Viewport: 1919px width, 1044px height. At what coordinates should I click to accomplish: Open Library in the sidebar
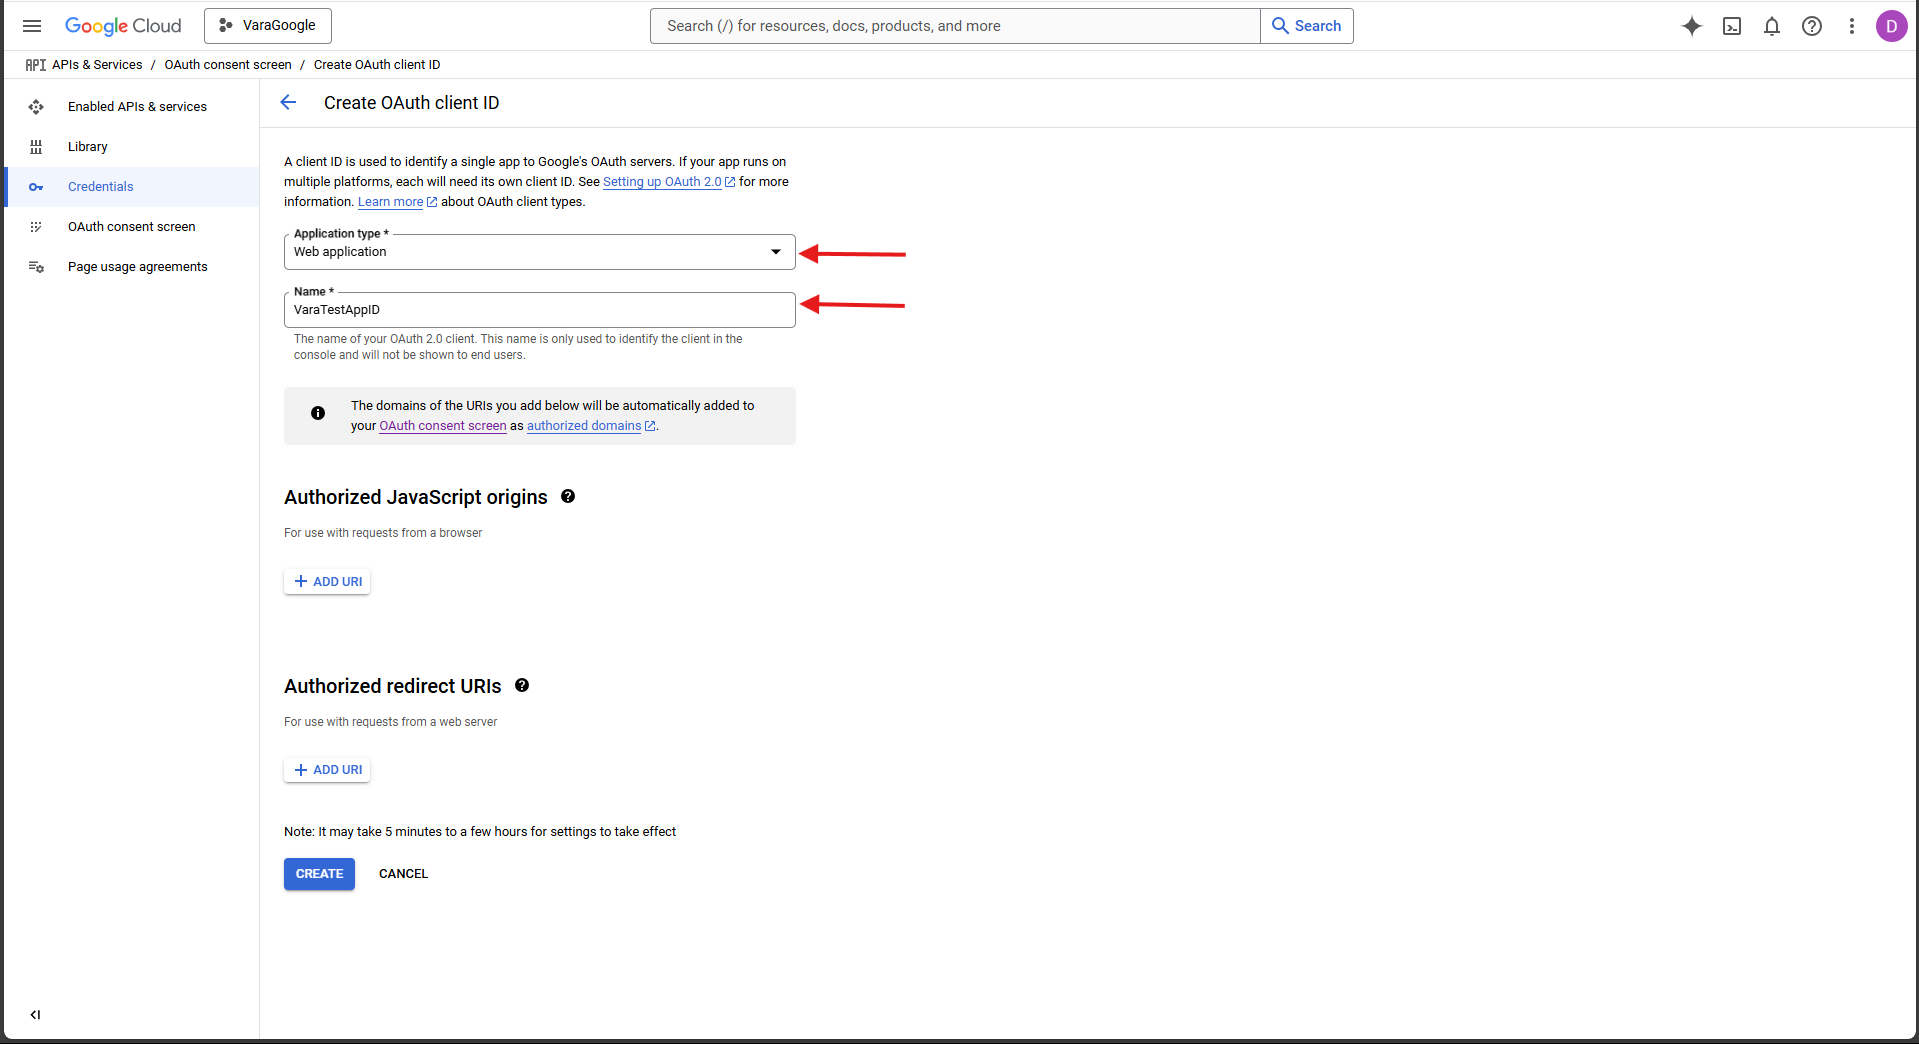coord(132,147)
